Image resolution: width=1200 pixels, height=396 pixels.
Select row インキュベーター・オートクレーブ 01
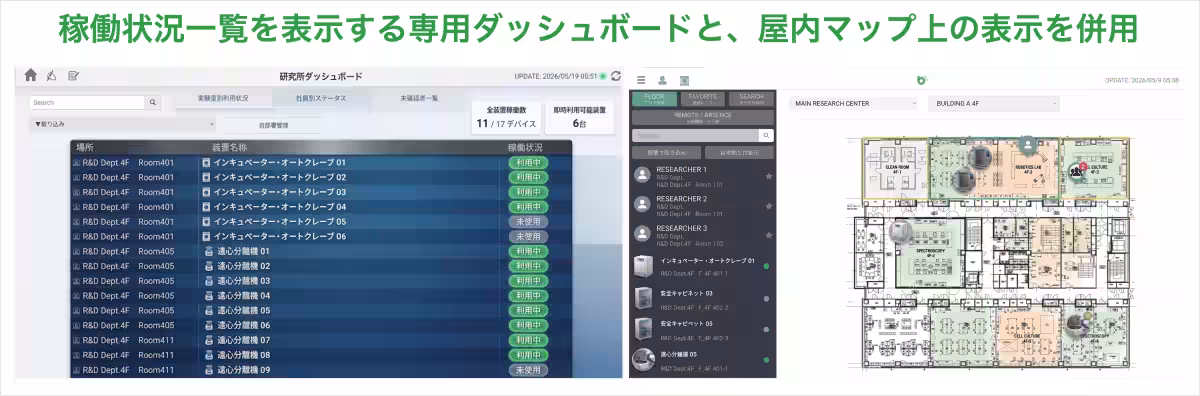321,162
